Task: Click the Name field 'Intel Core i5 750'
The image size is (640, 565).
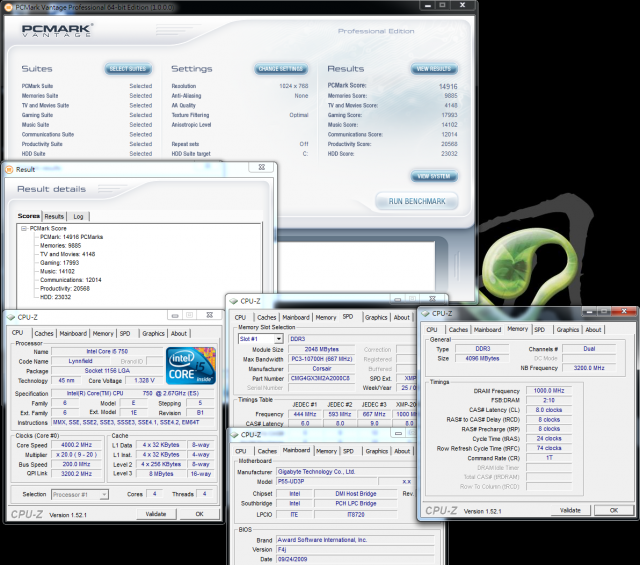Action: 107,351
